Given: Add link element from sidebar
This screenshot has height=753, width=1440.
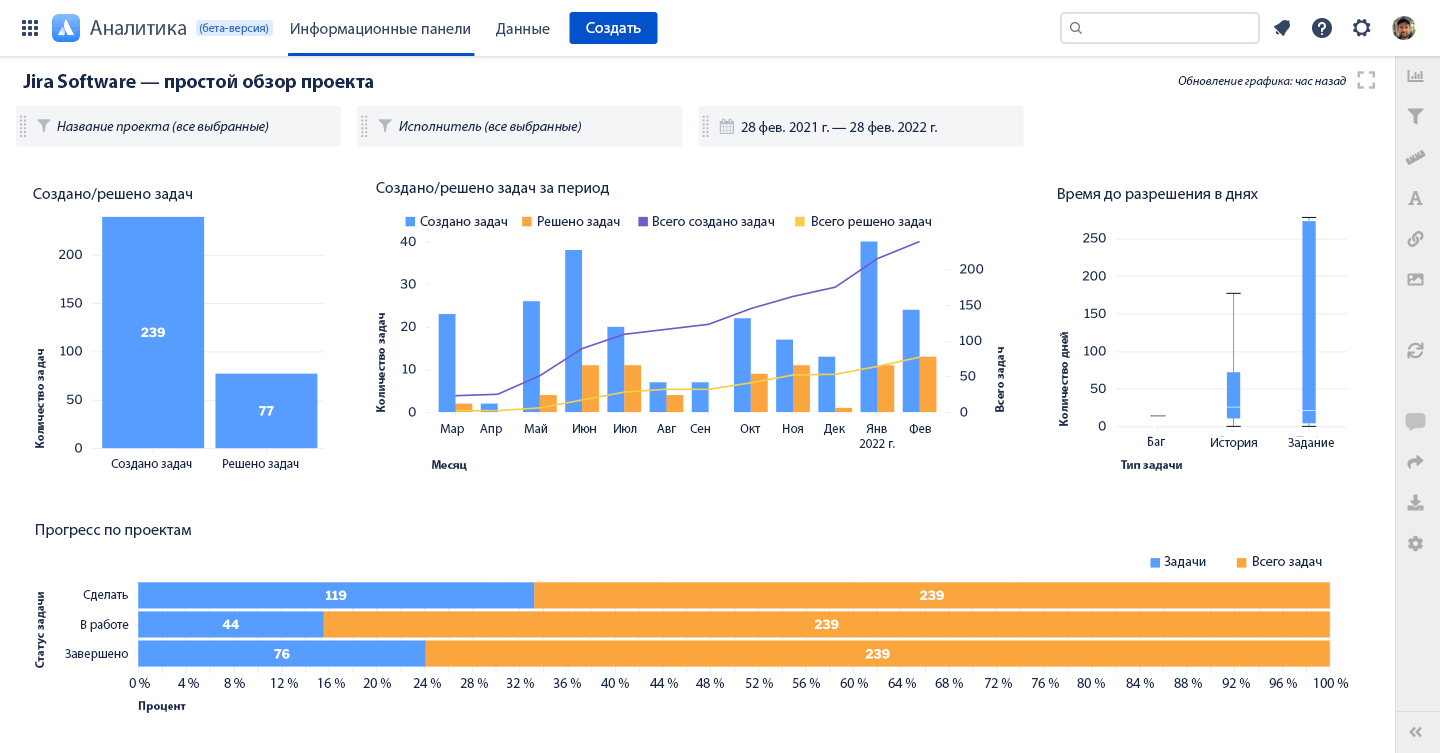Looking at the screenshot, I should tap(1415, 239).
